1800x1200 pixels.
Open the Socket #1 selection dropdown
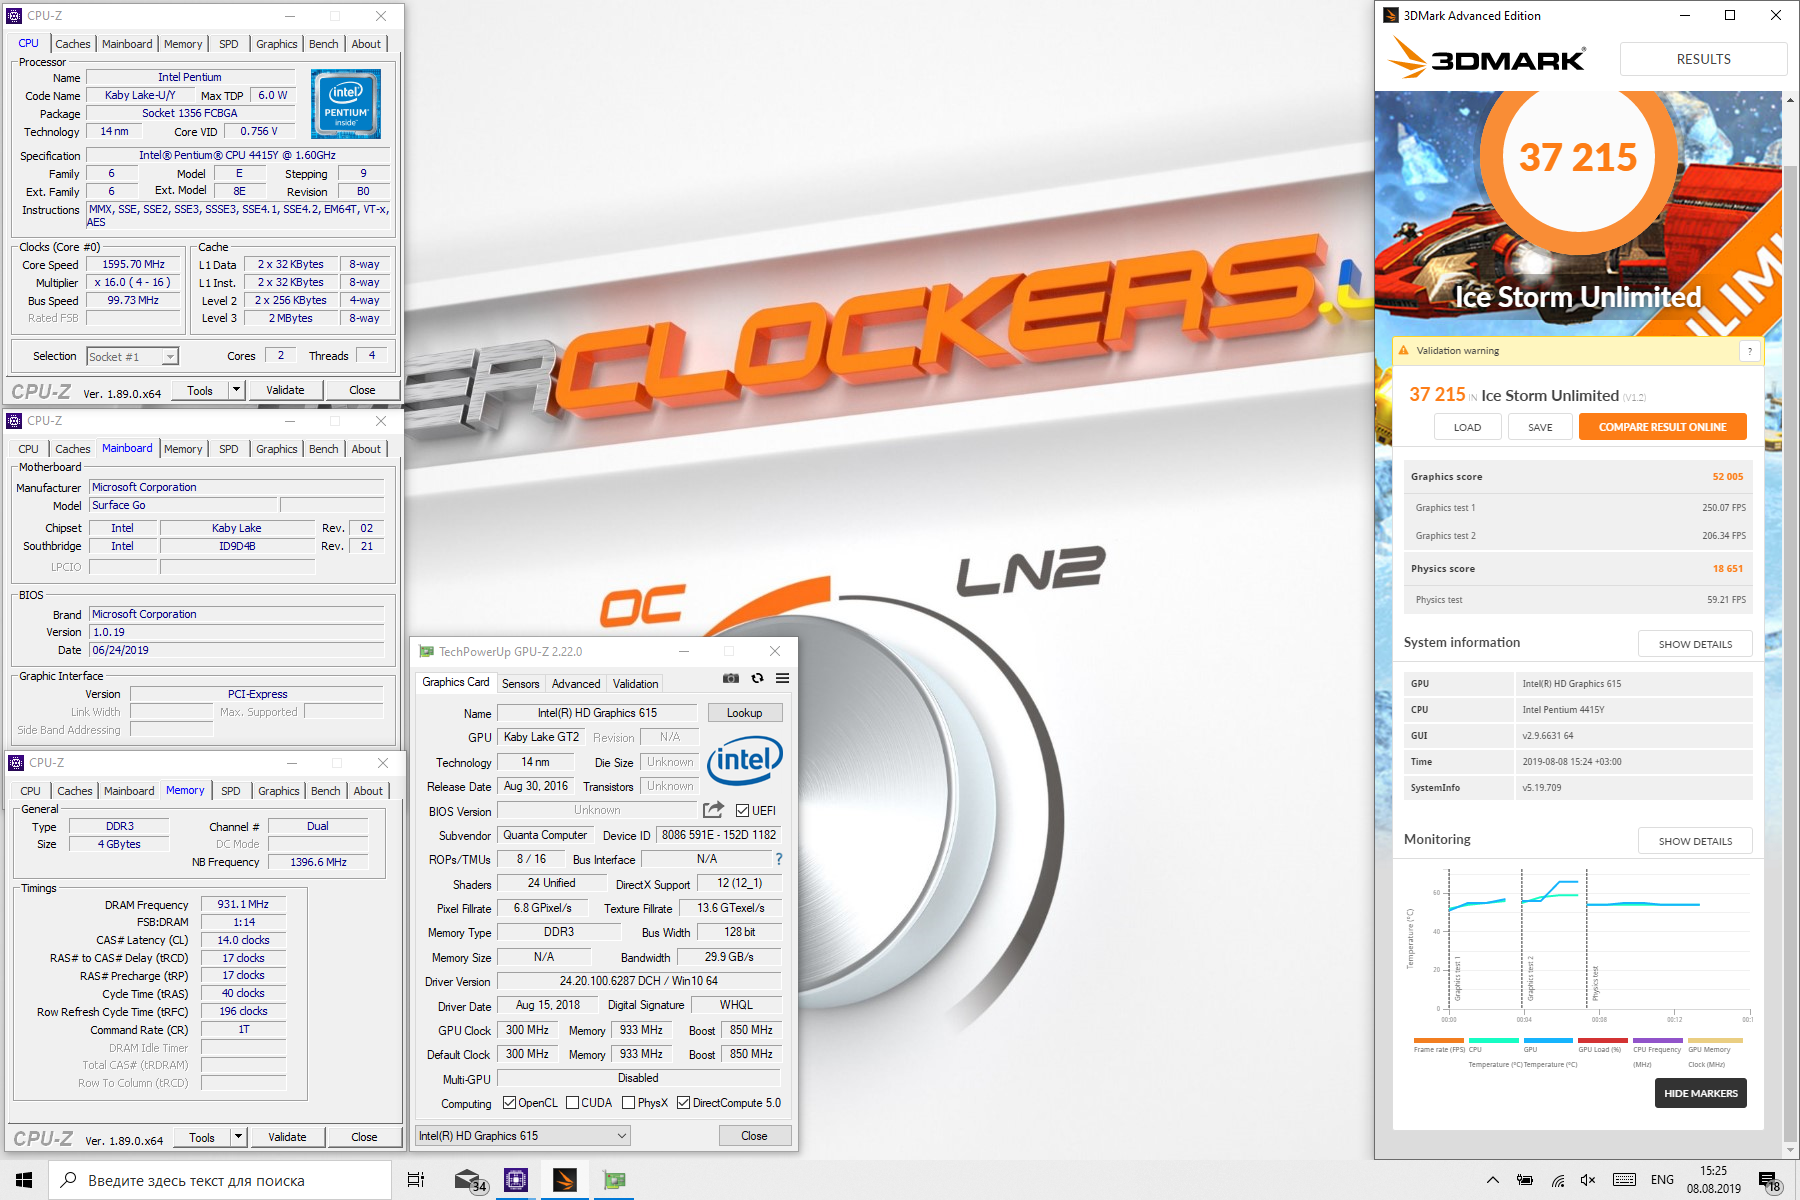click(132, 356)
